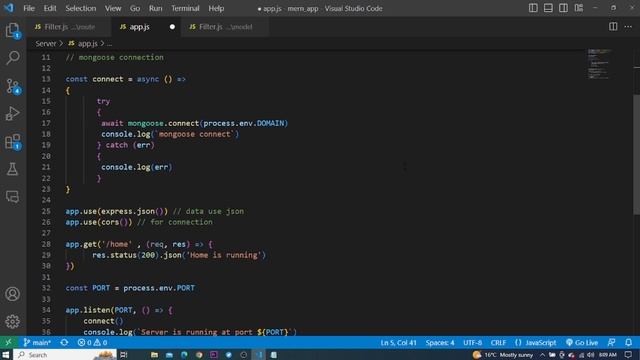
Task: Open the notifications bell
Action: coord(629,342)
